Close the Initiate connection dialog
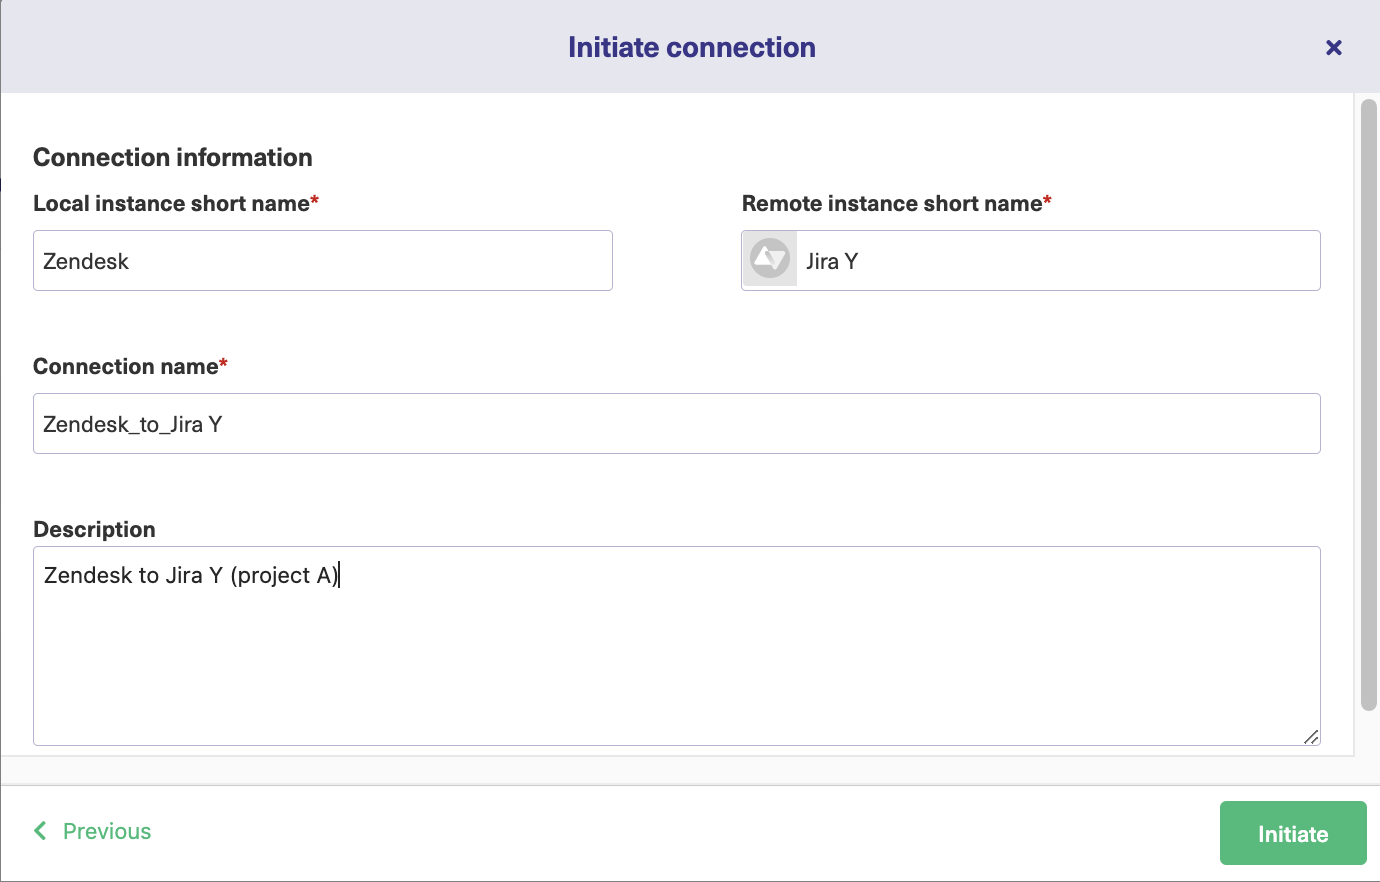 click(x=1333, y=47)
